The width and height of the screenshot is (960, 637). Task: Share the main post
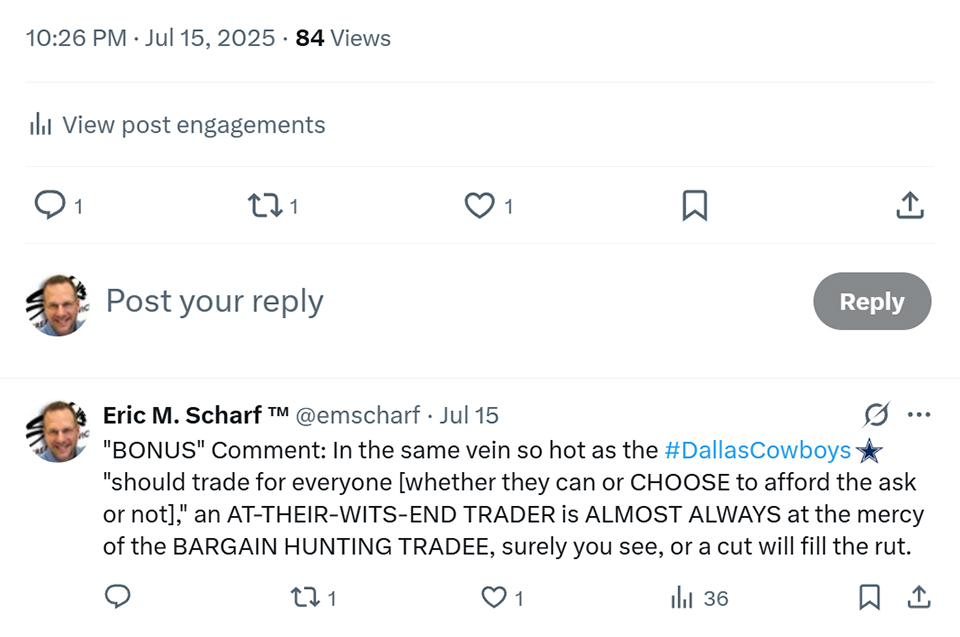(908, 206)
